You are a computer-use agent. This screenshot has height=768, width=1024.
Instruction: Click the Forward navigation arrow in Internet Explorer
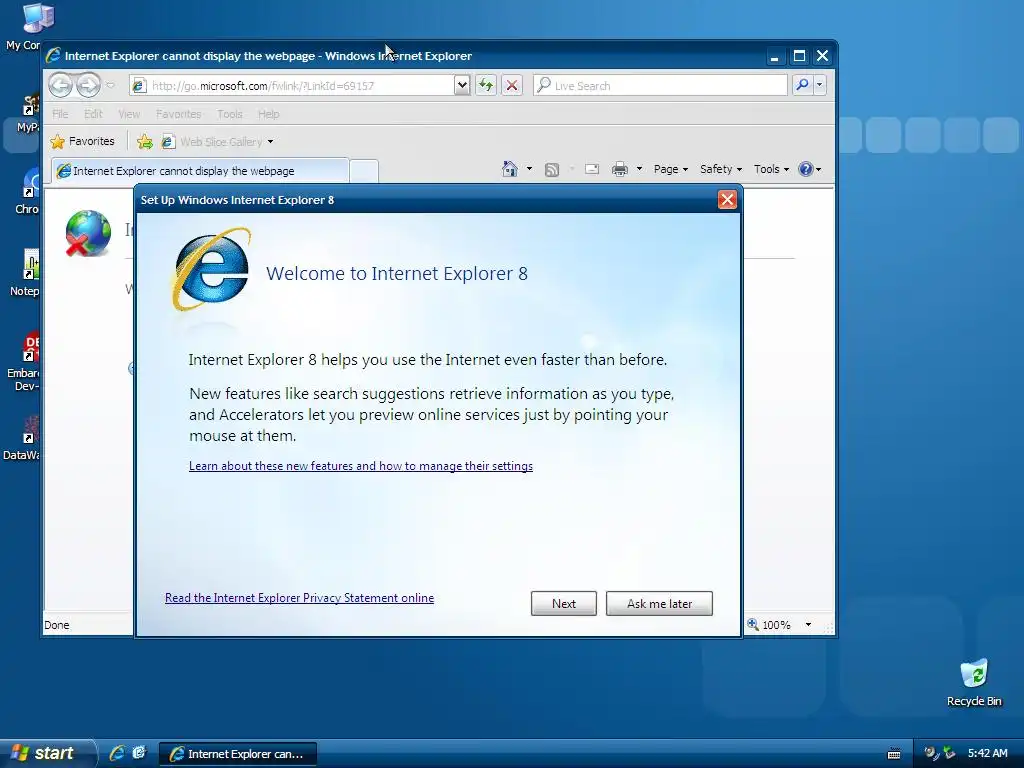coord(89,85)
